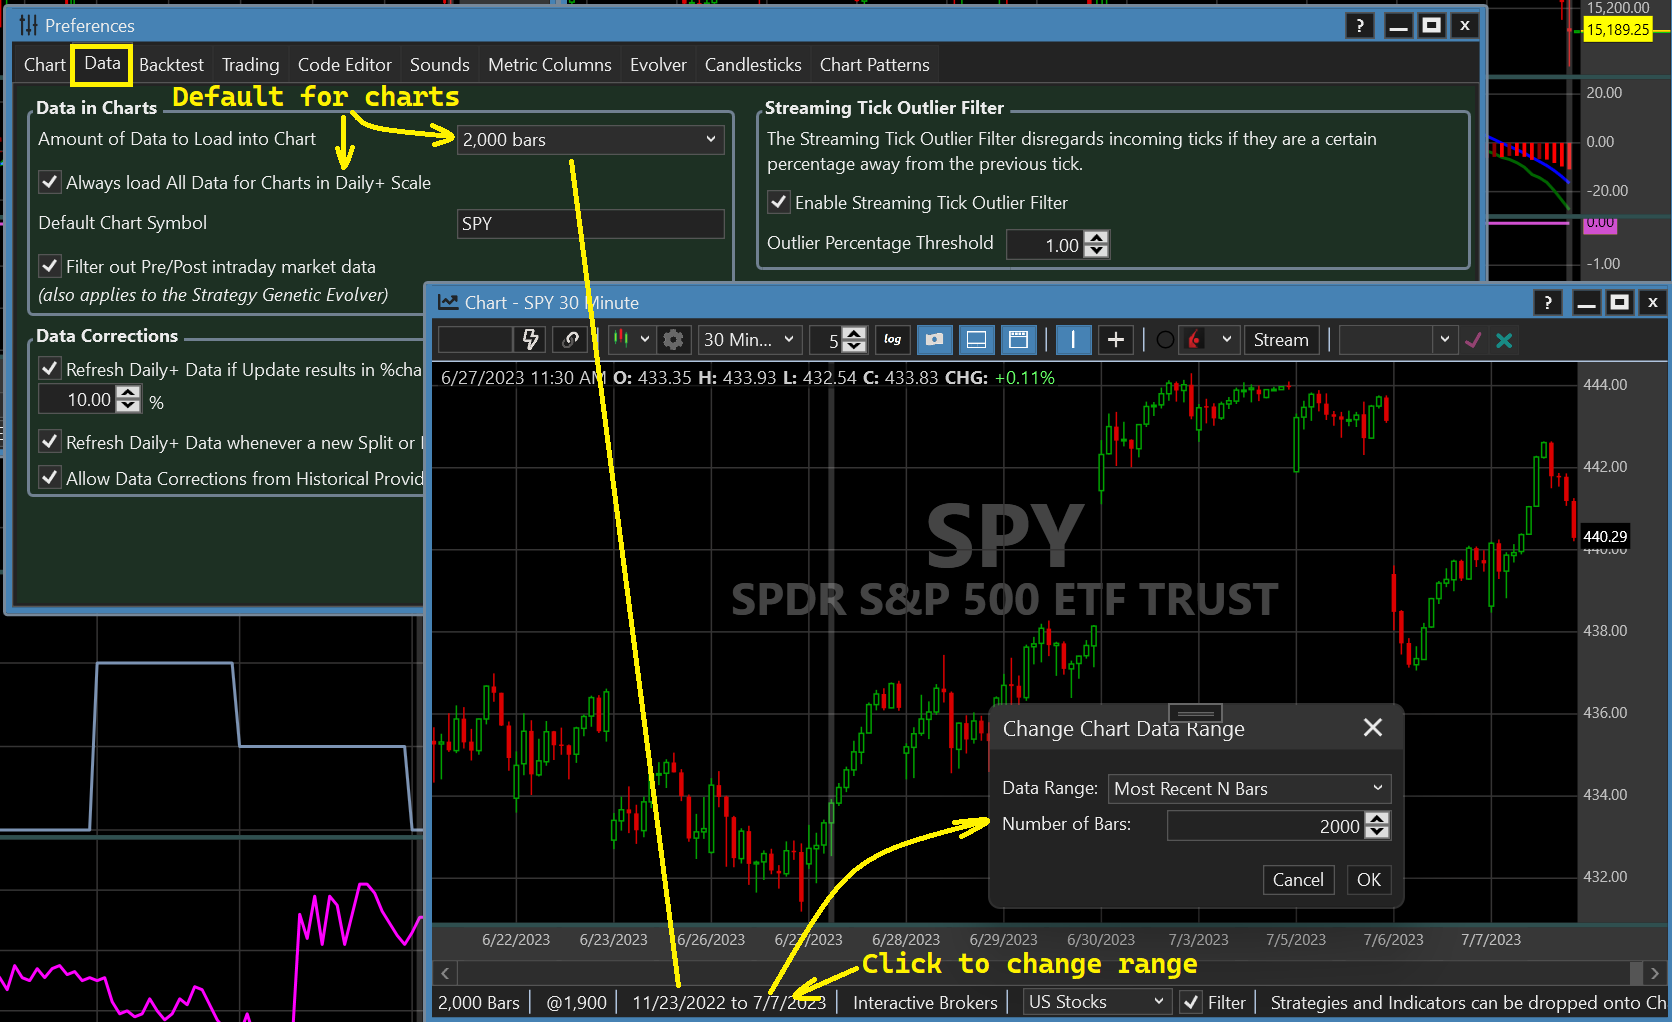Open Amount of Data to Load dropdown
Image resolution: width=1672 pixels, height=1022 pixels.
[x=590, y=140]
